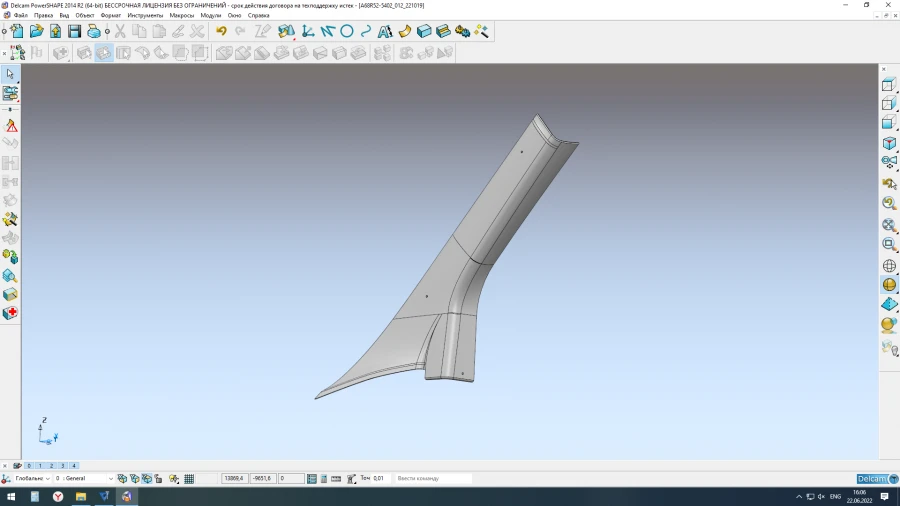Expand the isometric view cube flyout
The image size is (900, 506).
[889, 144]
